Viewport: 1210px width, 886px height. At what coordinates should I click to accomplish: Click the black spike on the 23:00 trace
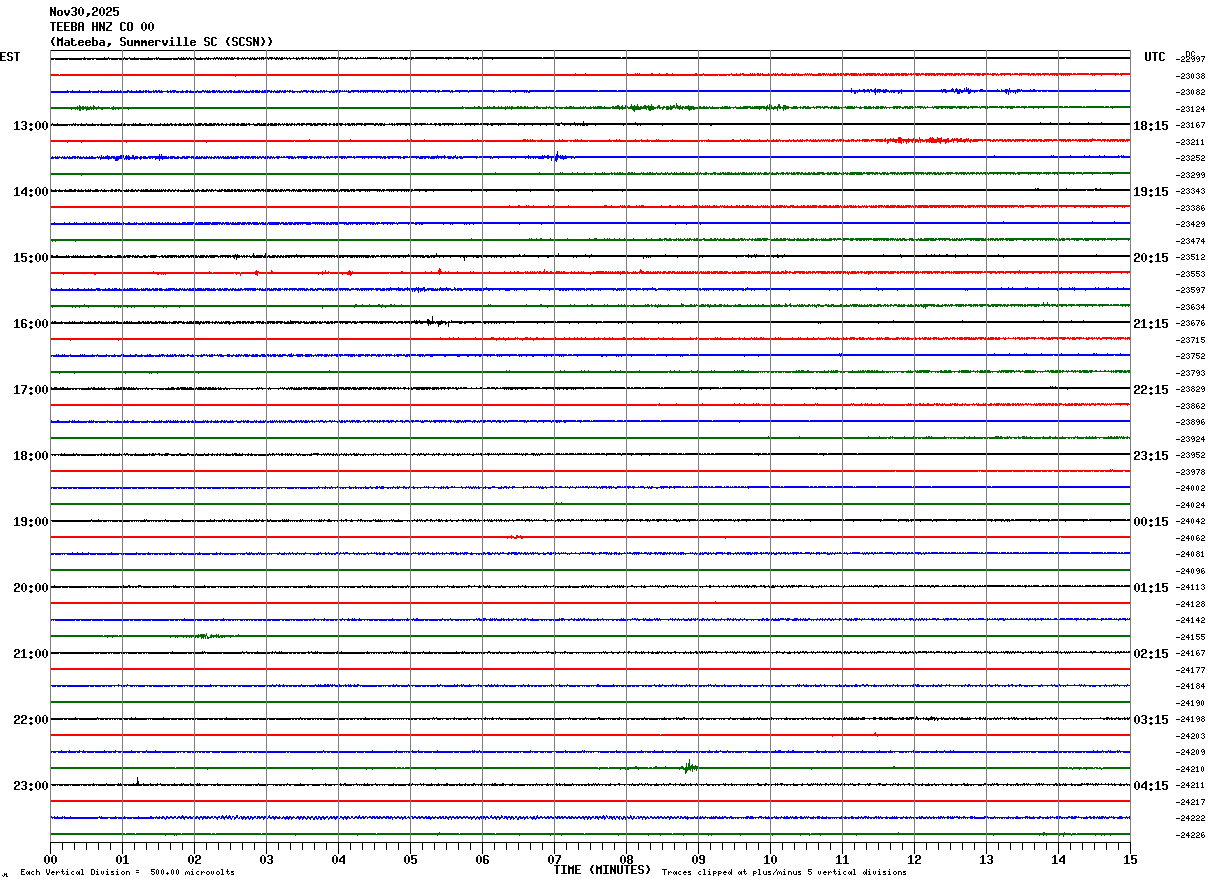(137, 781)
